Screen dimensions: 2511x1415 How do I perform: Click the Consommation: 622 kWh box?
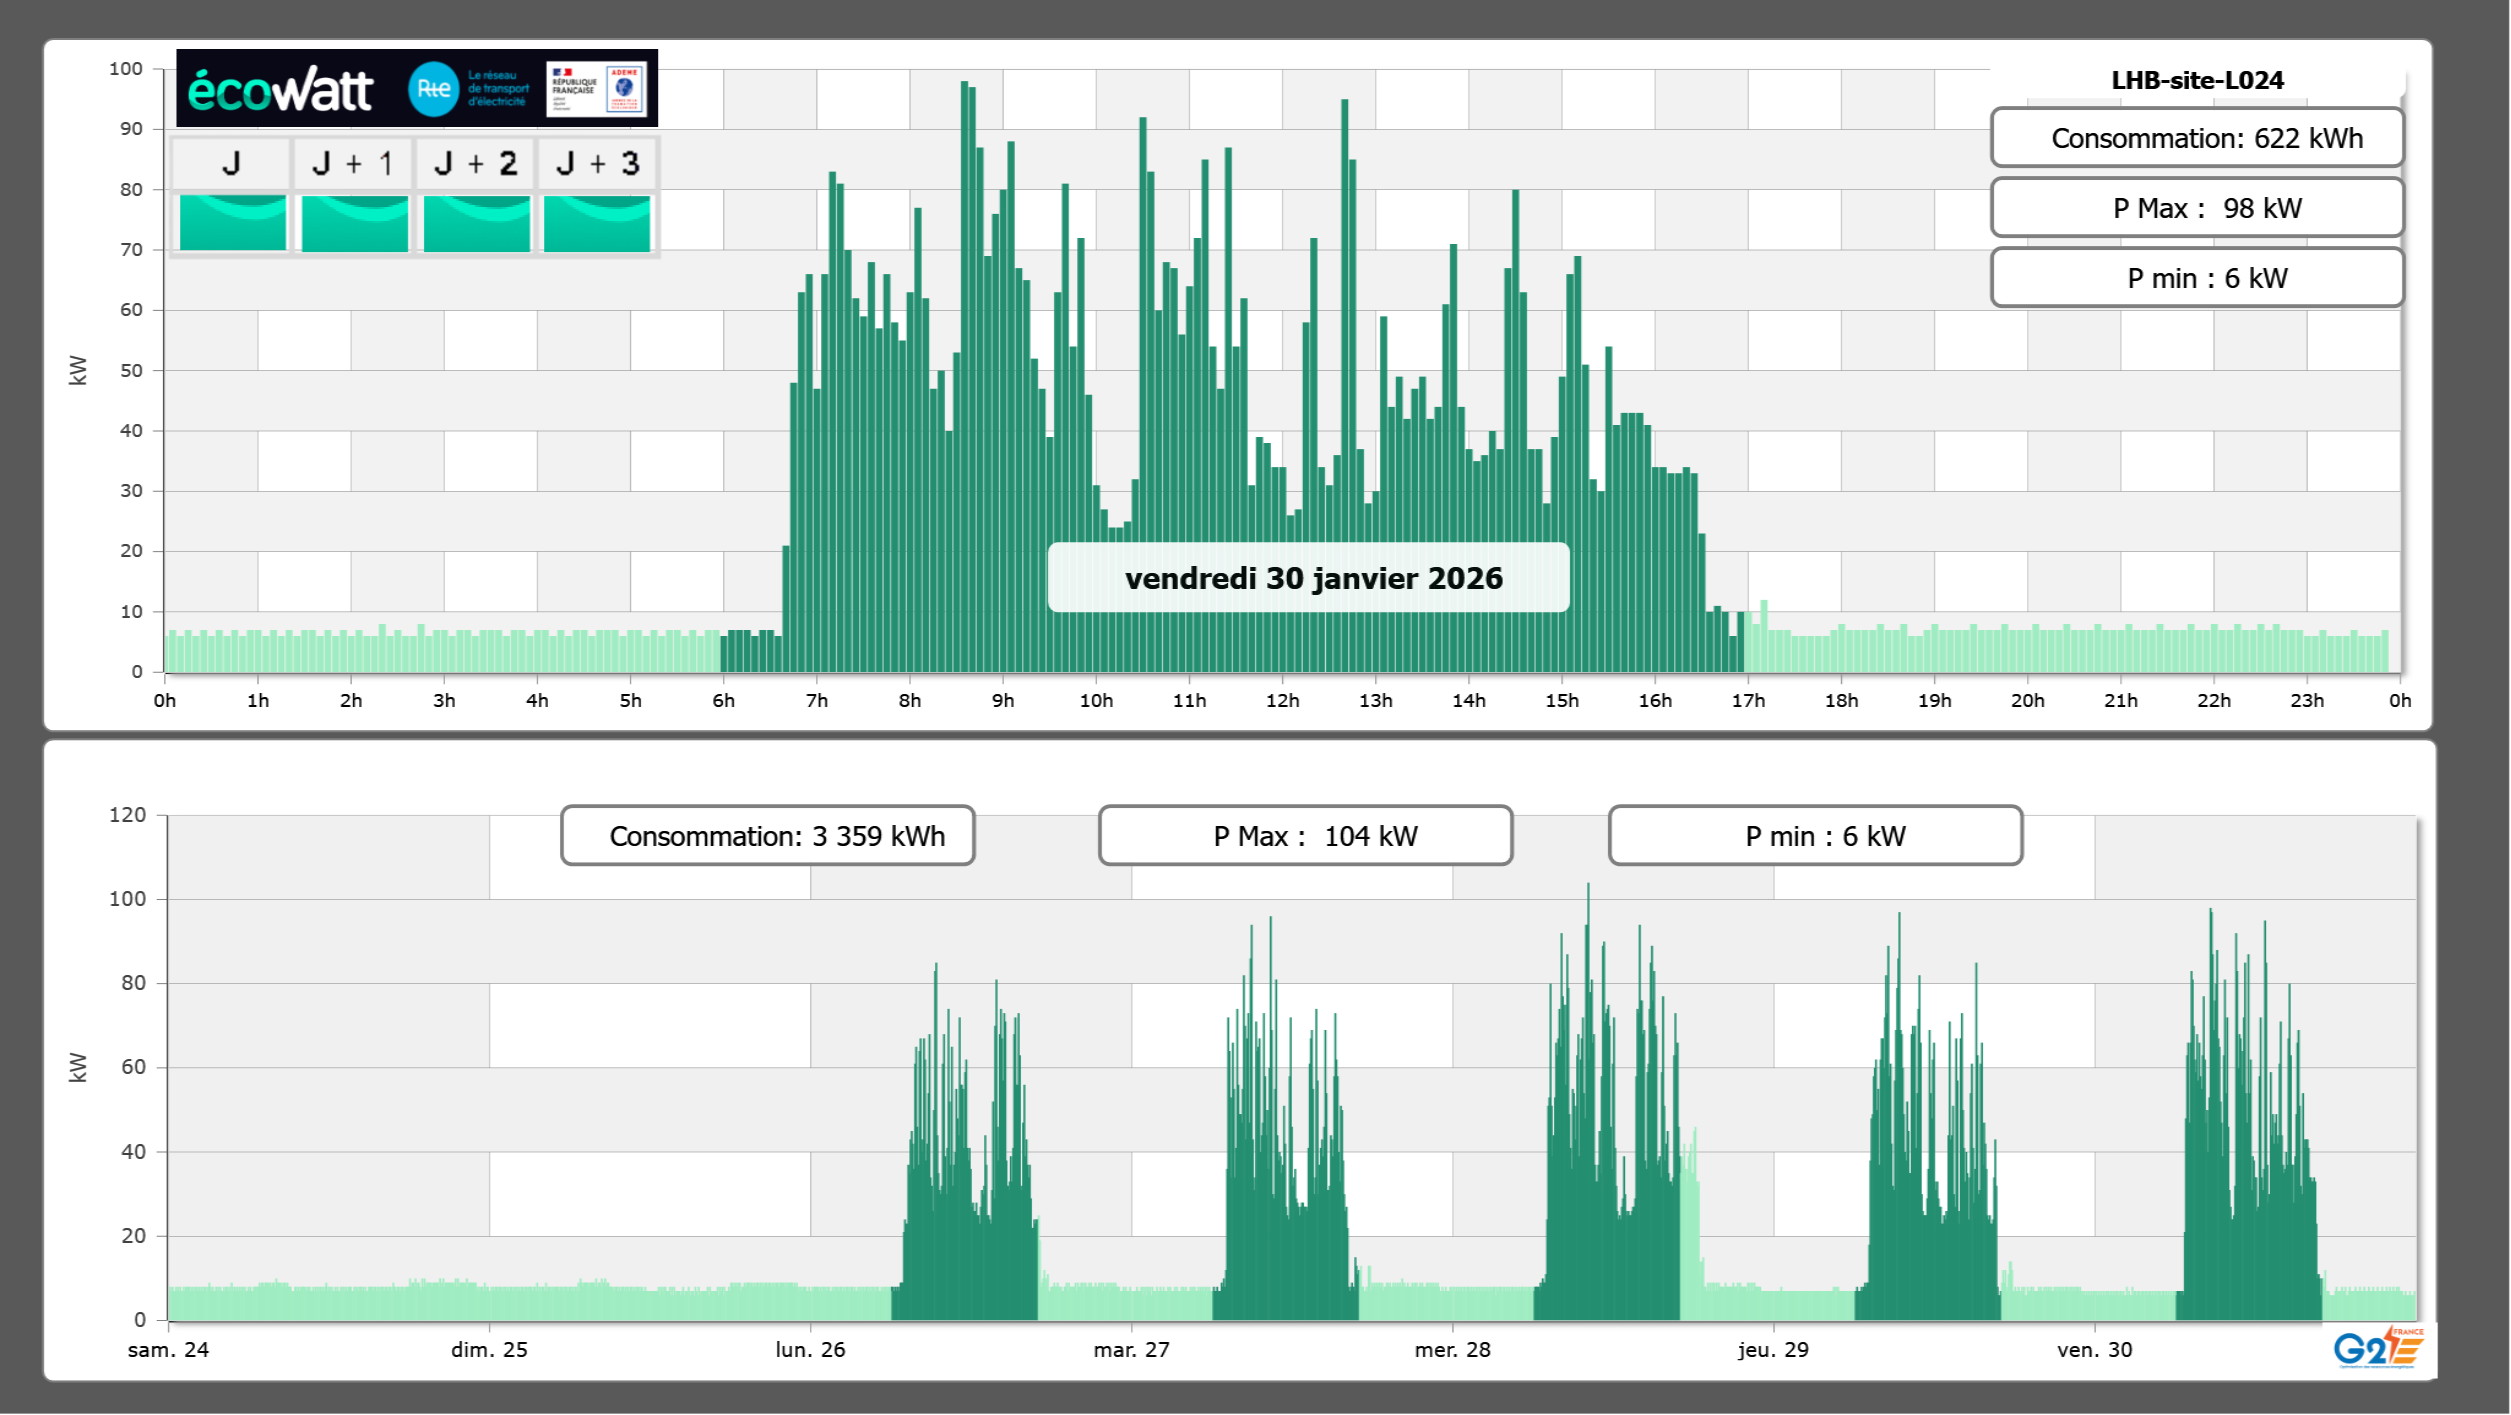pyautogui.click(x=2196, y=138)
